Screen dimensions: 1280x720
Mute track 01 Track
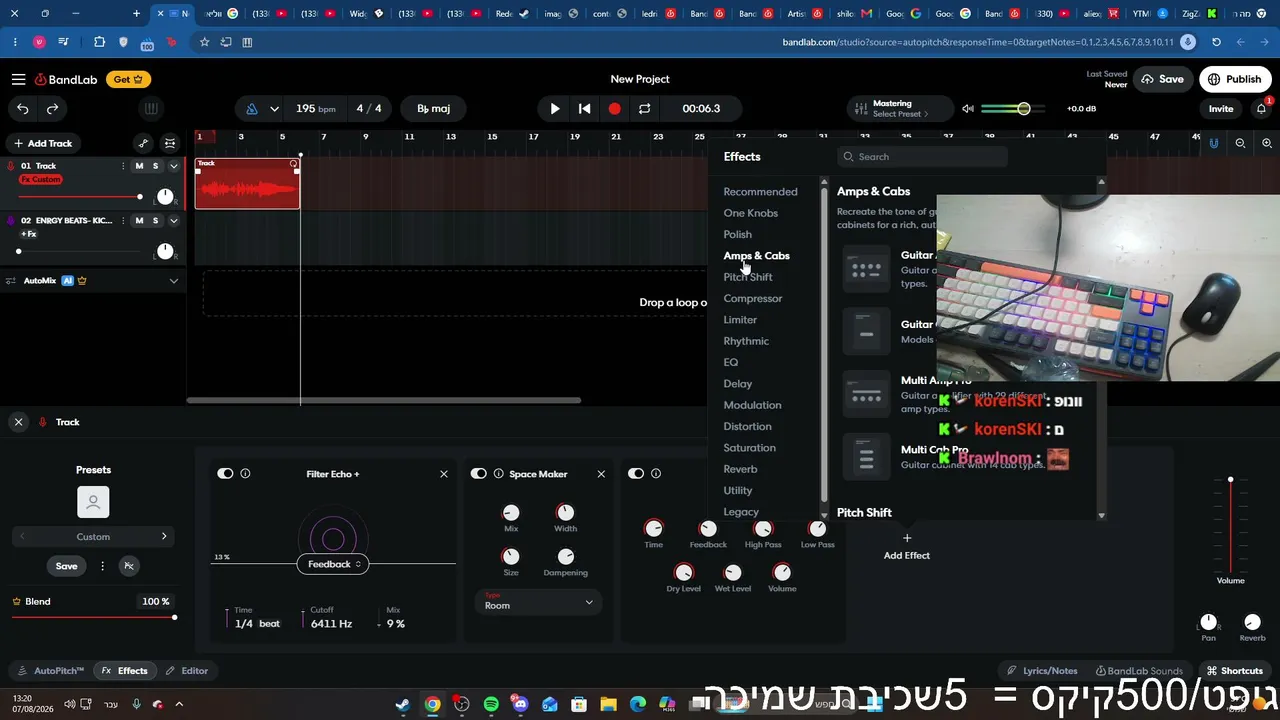[139, 166]
